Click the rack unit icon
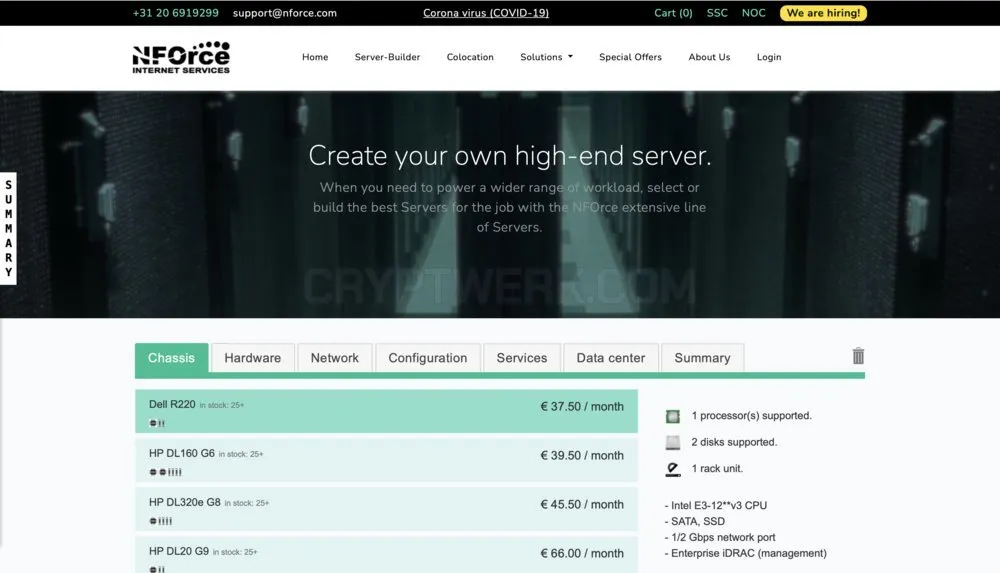Screen dimensions: 1000x573 point(672,469)
